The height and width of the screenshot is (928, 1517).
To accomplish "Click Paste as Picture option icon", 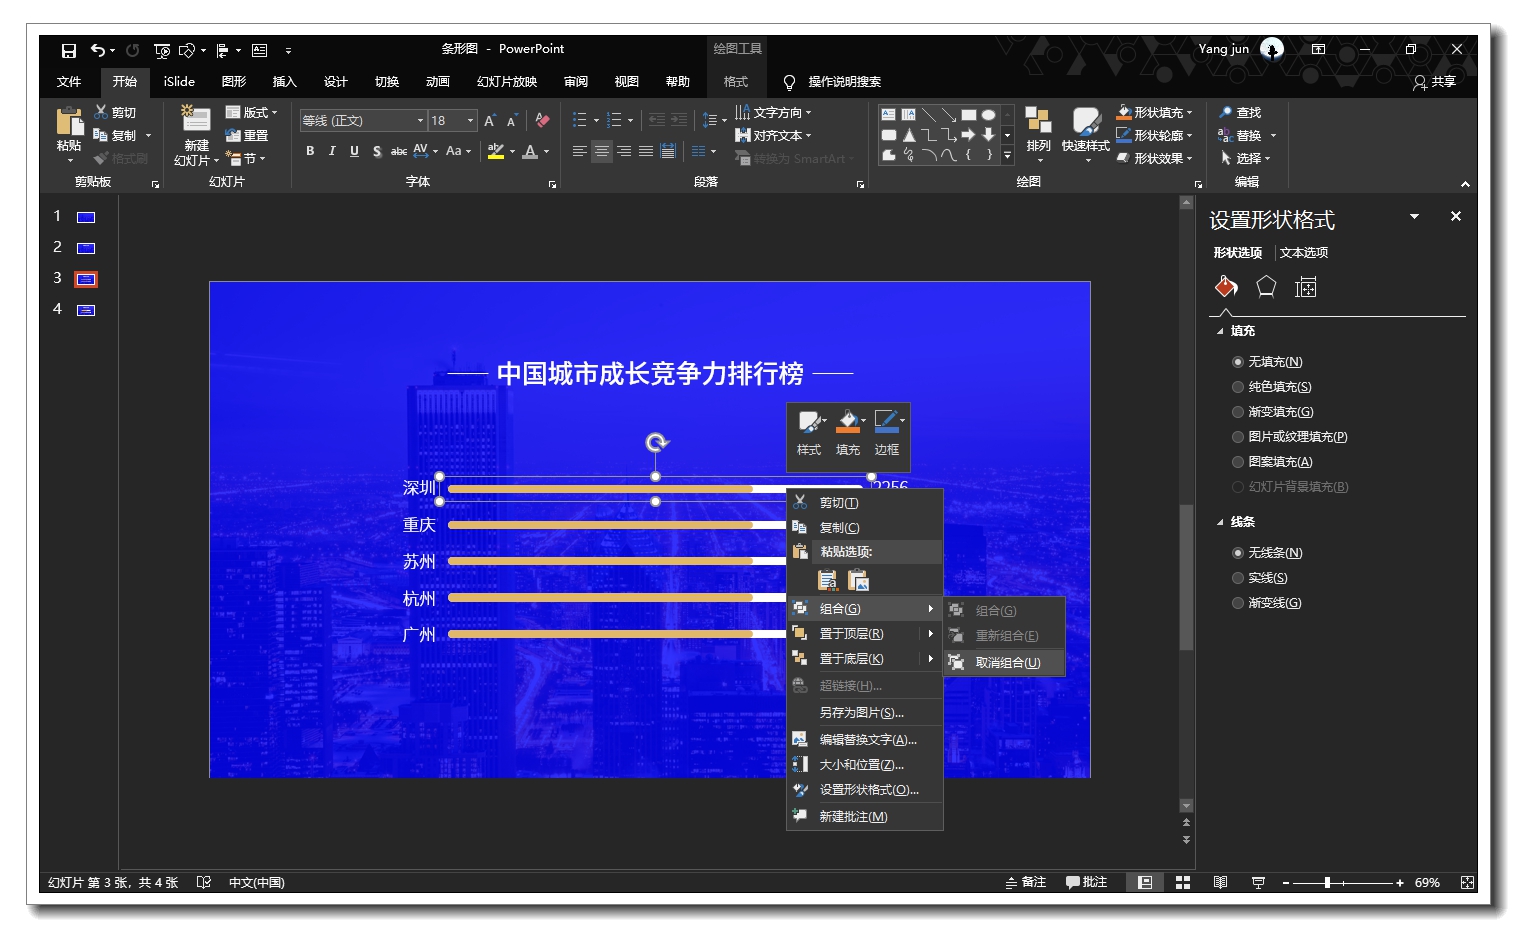I will pyautogui.click(x=858, y=580).
